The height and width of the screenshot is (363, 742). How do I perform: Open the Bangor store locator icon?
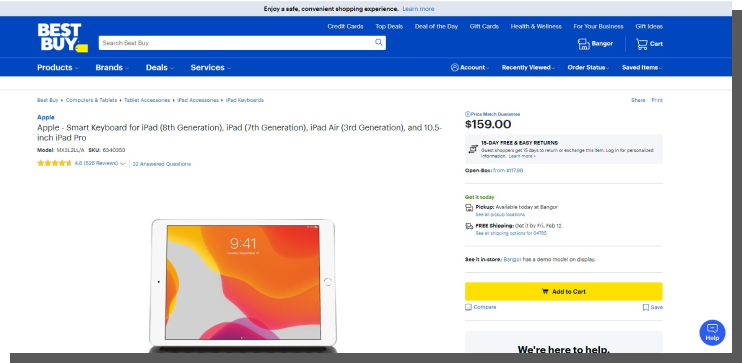(x=583, y=44)
